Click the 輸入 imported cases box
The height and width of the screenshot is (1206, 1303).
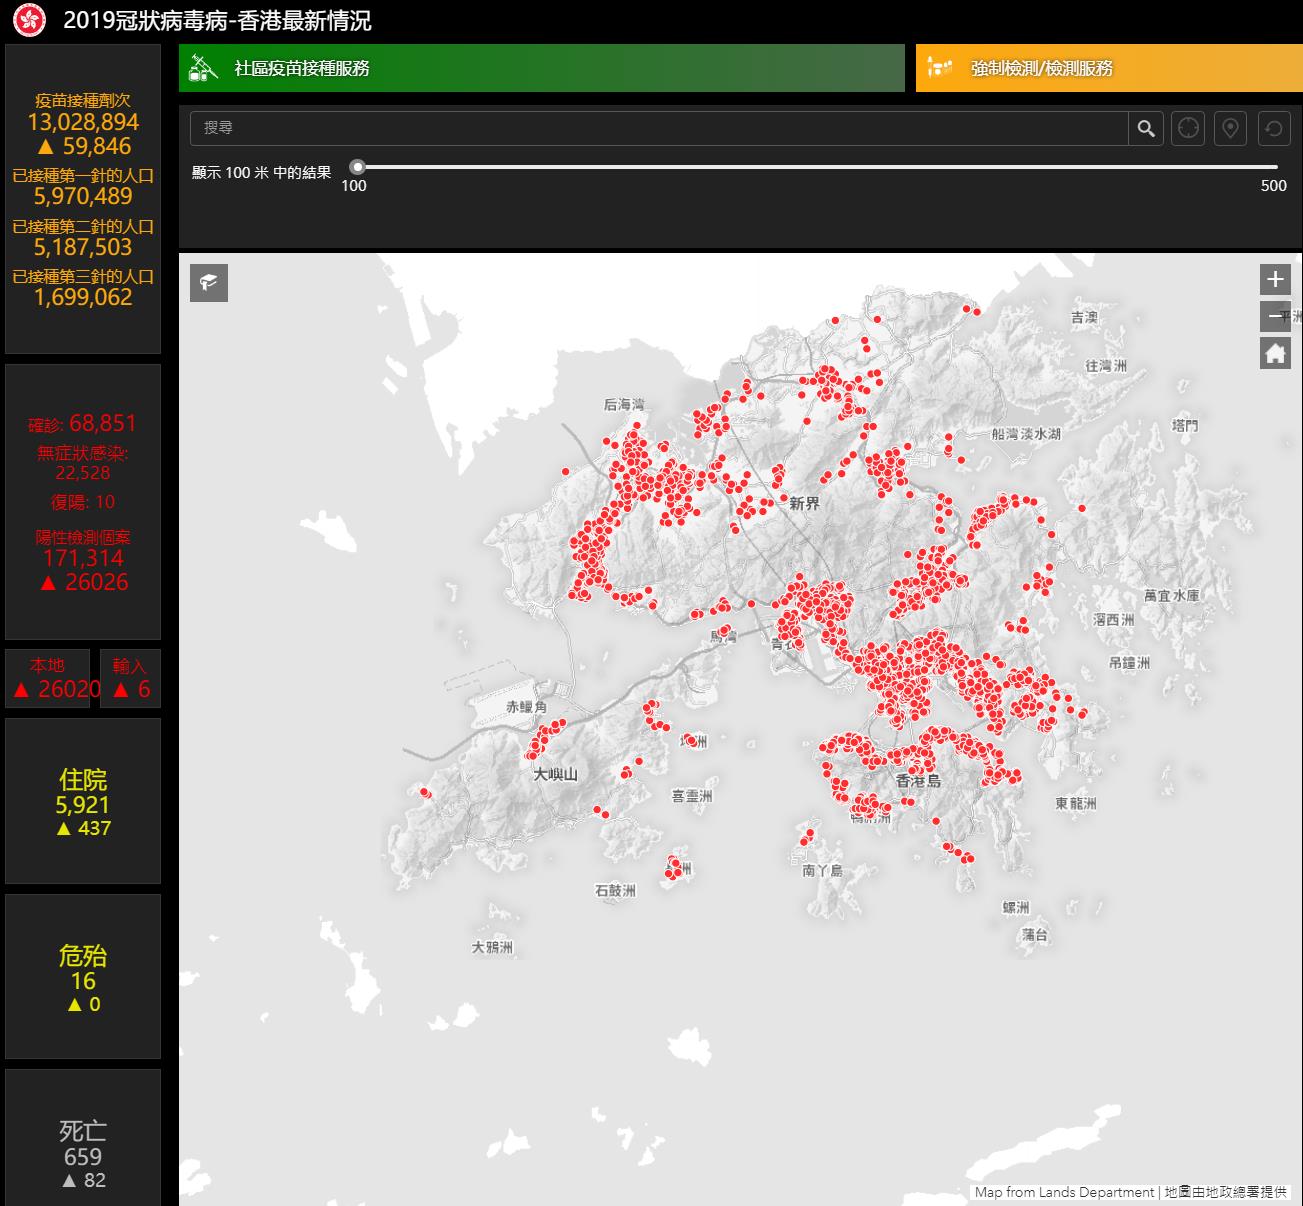(x=130, y=678)
